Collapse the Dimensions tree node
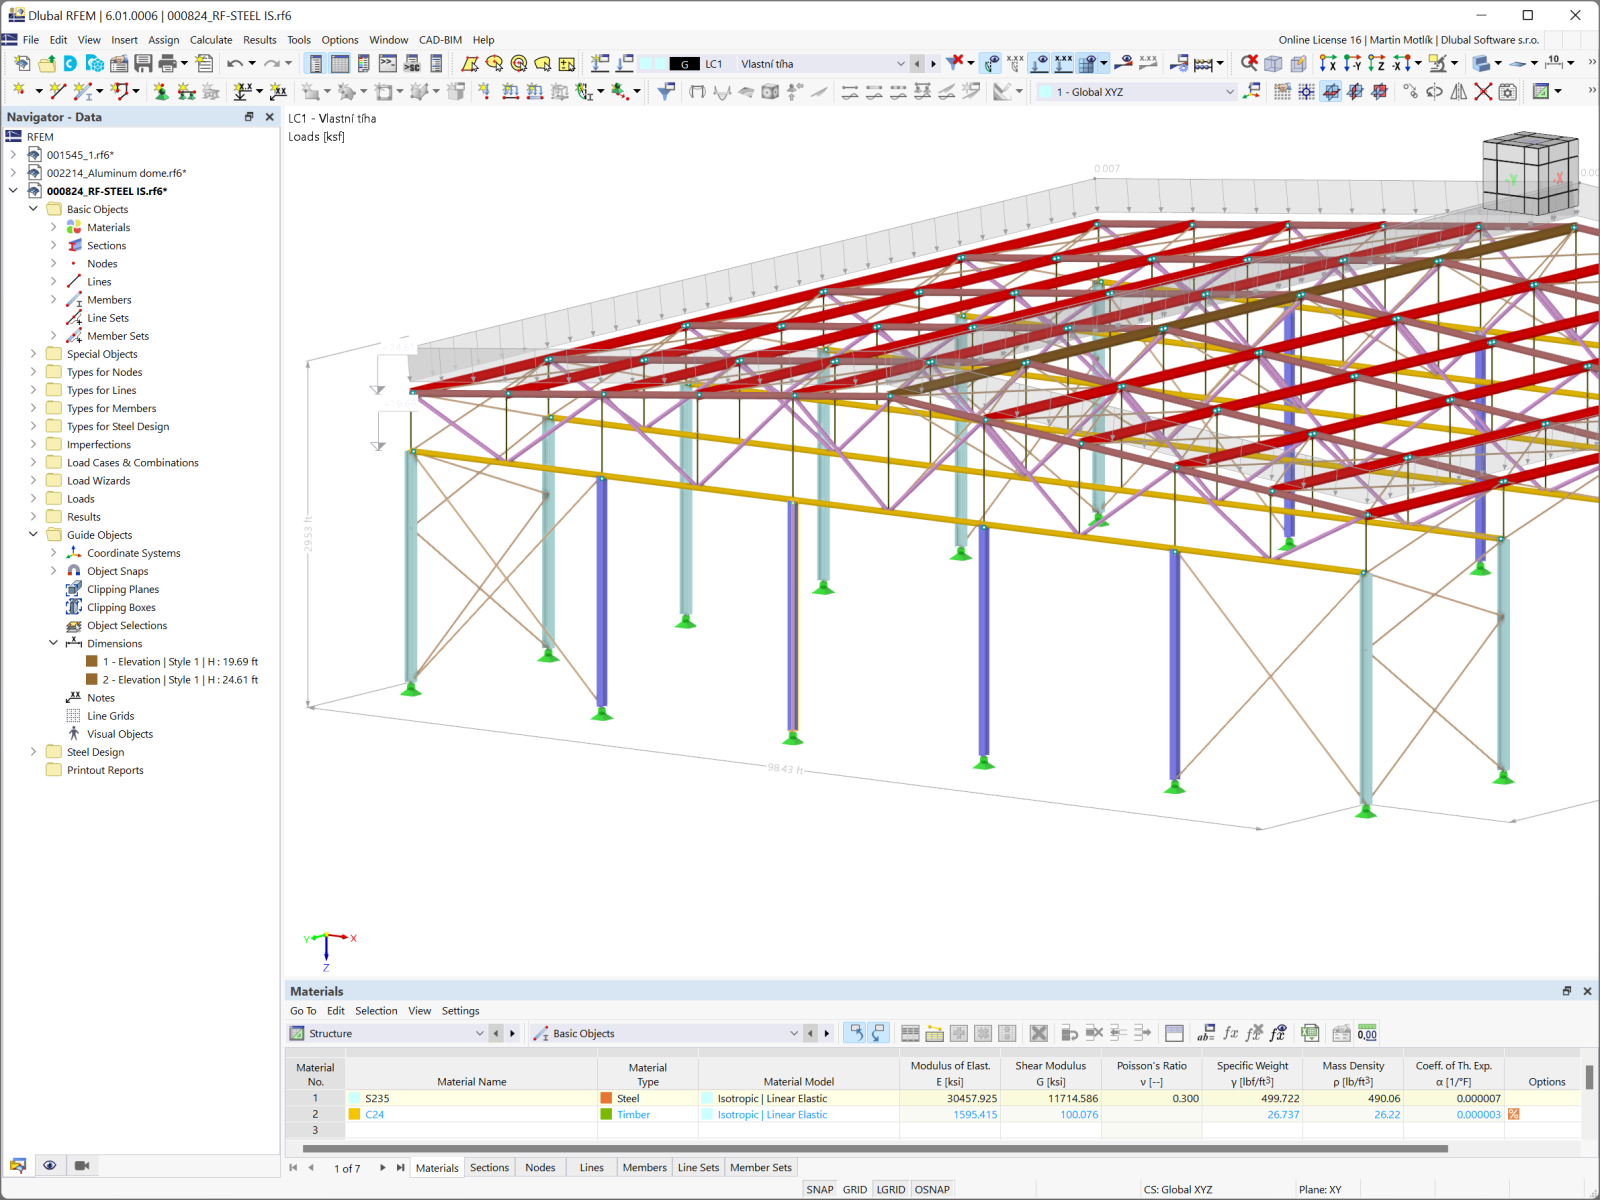 (53, 643)
